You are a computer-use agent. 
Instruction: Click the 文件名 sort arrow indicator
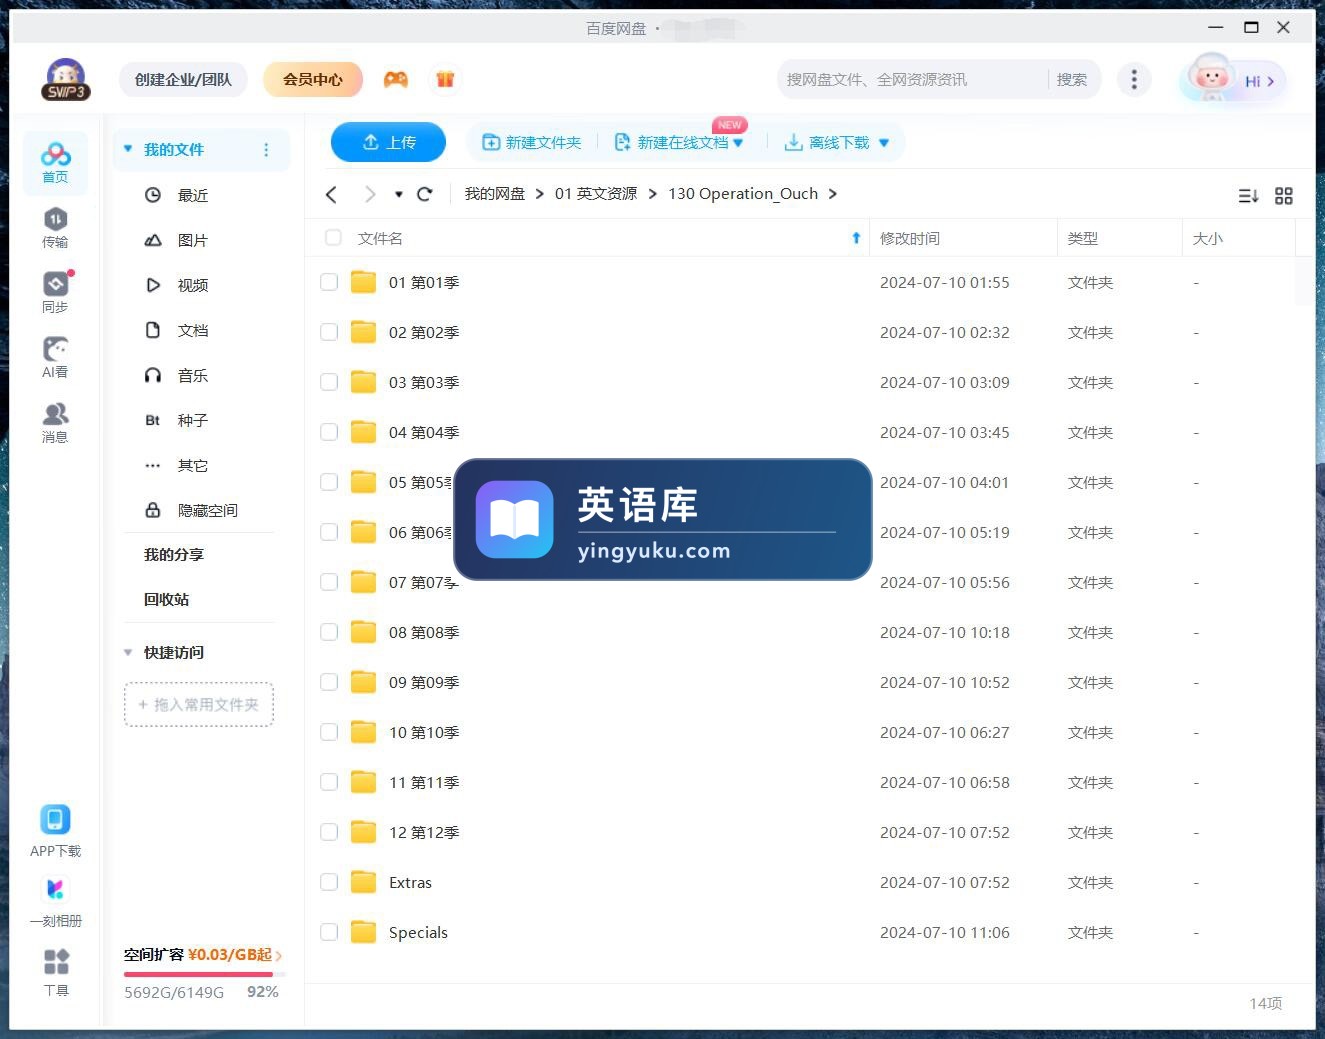coord(856,238)
